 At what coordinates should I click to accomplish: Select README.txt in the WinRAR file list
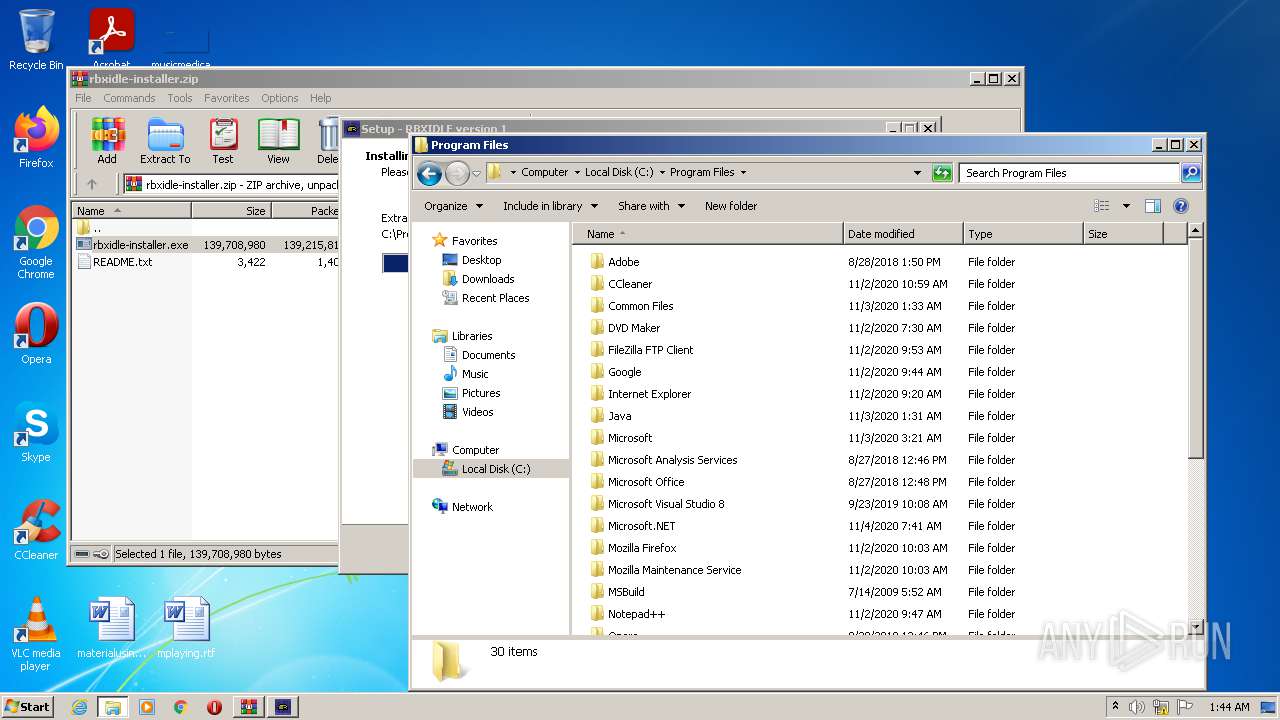pyautogui.click(x=123, y=262)
